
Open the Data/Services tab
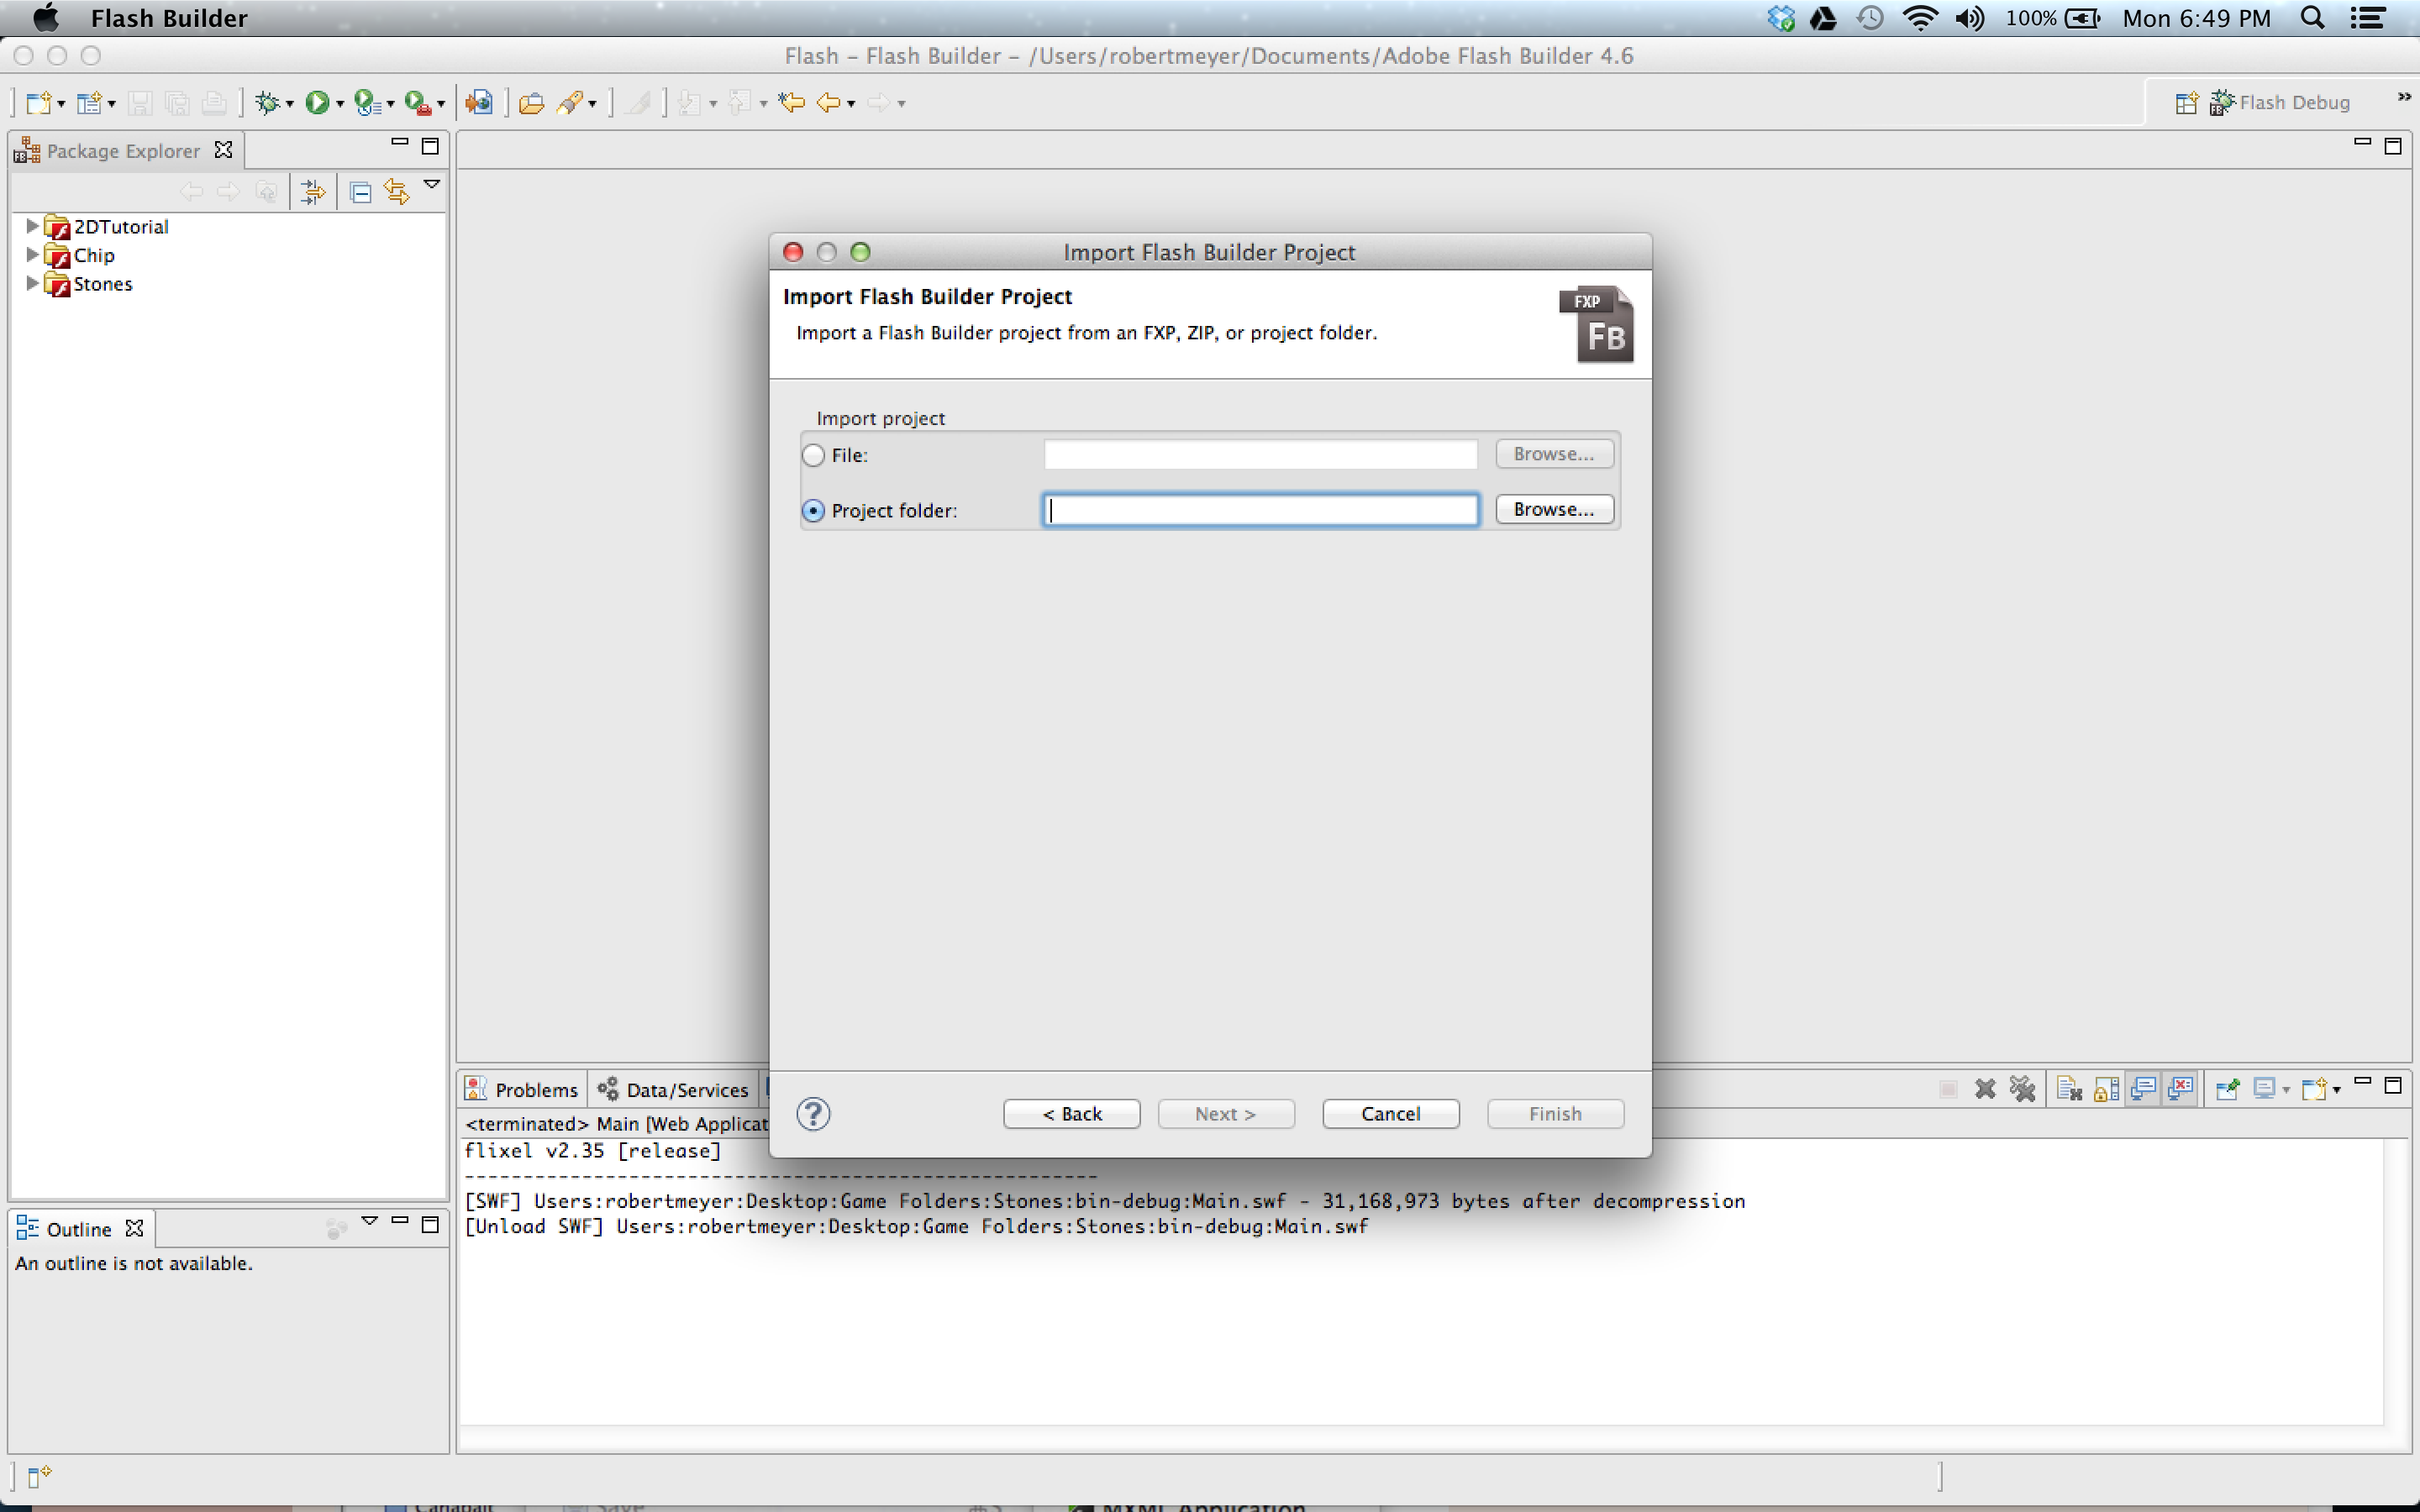coord(674,1089)
